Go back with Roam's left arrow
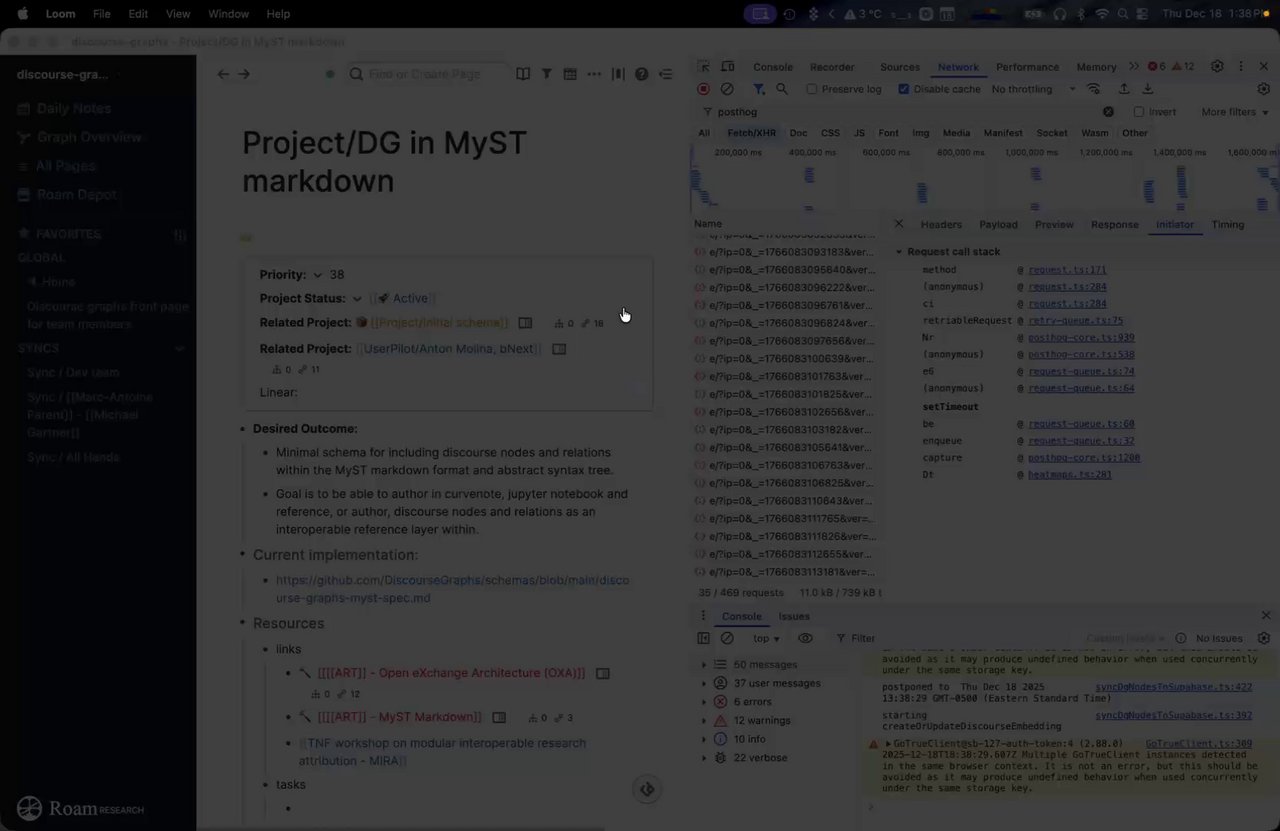Image resolution: width=1280 pixels, height=831 pixels. tap(223, 74)
